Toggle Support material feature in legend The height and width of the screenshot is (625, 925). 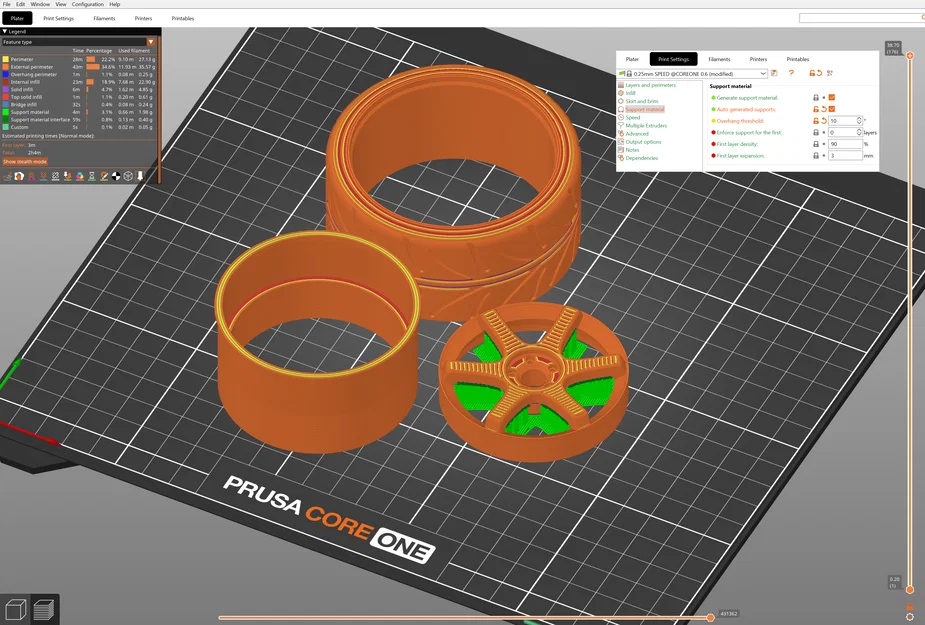click(x=78, y=112)
